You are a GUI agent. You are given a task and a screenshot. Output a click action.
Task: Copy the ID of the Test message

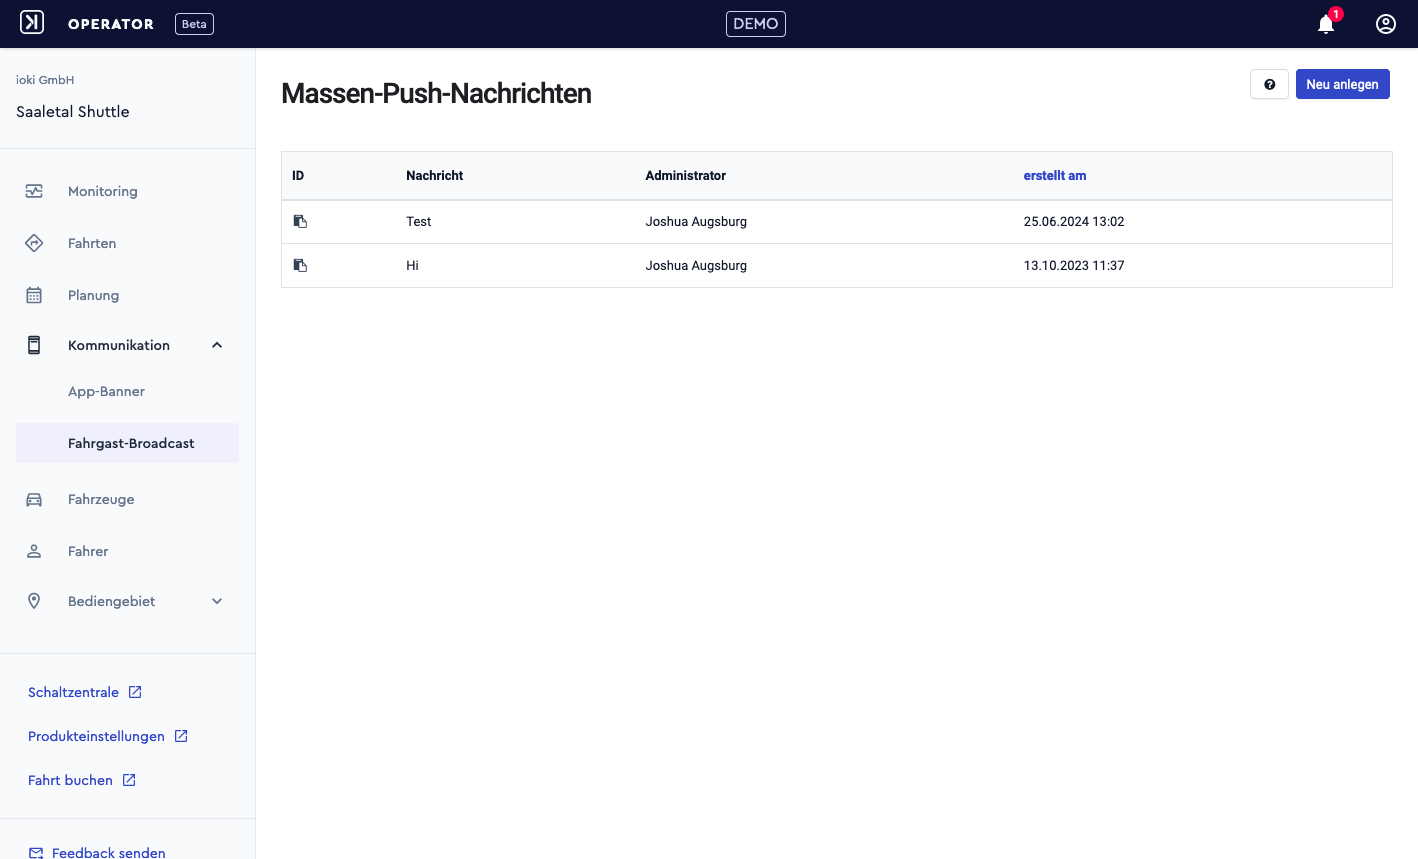tap(300, 221)
